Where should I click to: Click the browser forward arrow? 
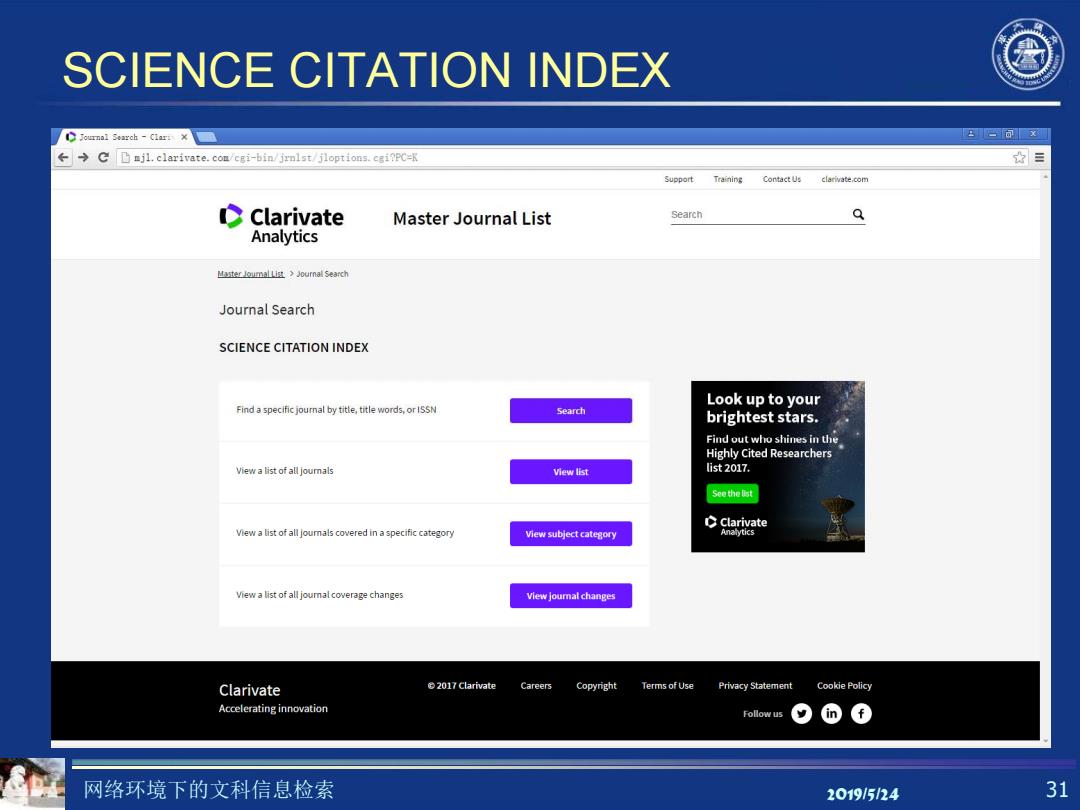point(83,158)
